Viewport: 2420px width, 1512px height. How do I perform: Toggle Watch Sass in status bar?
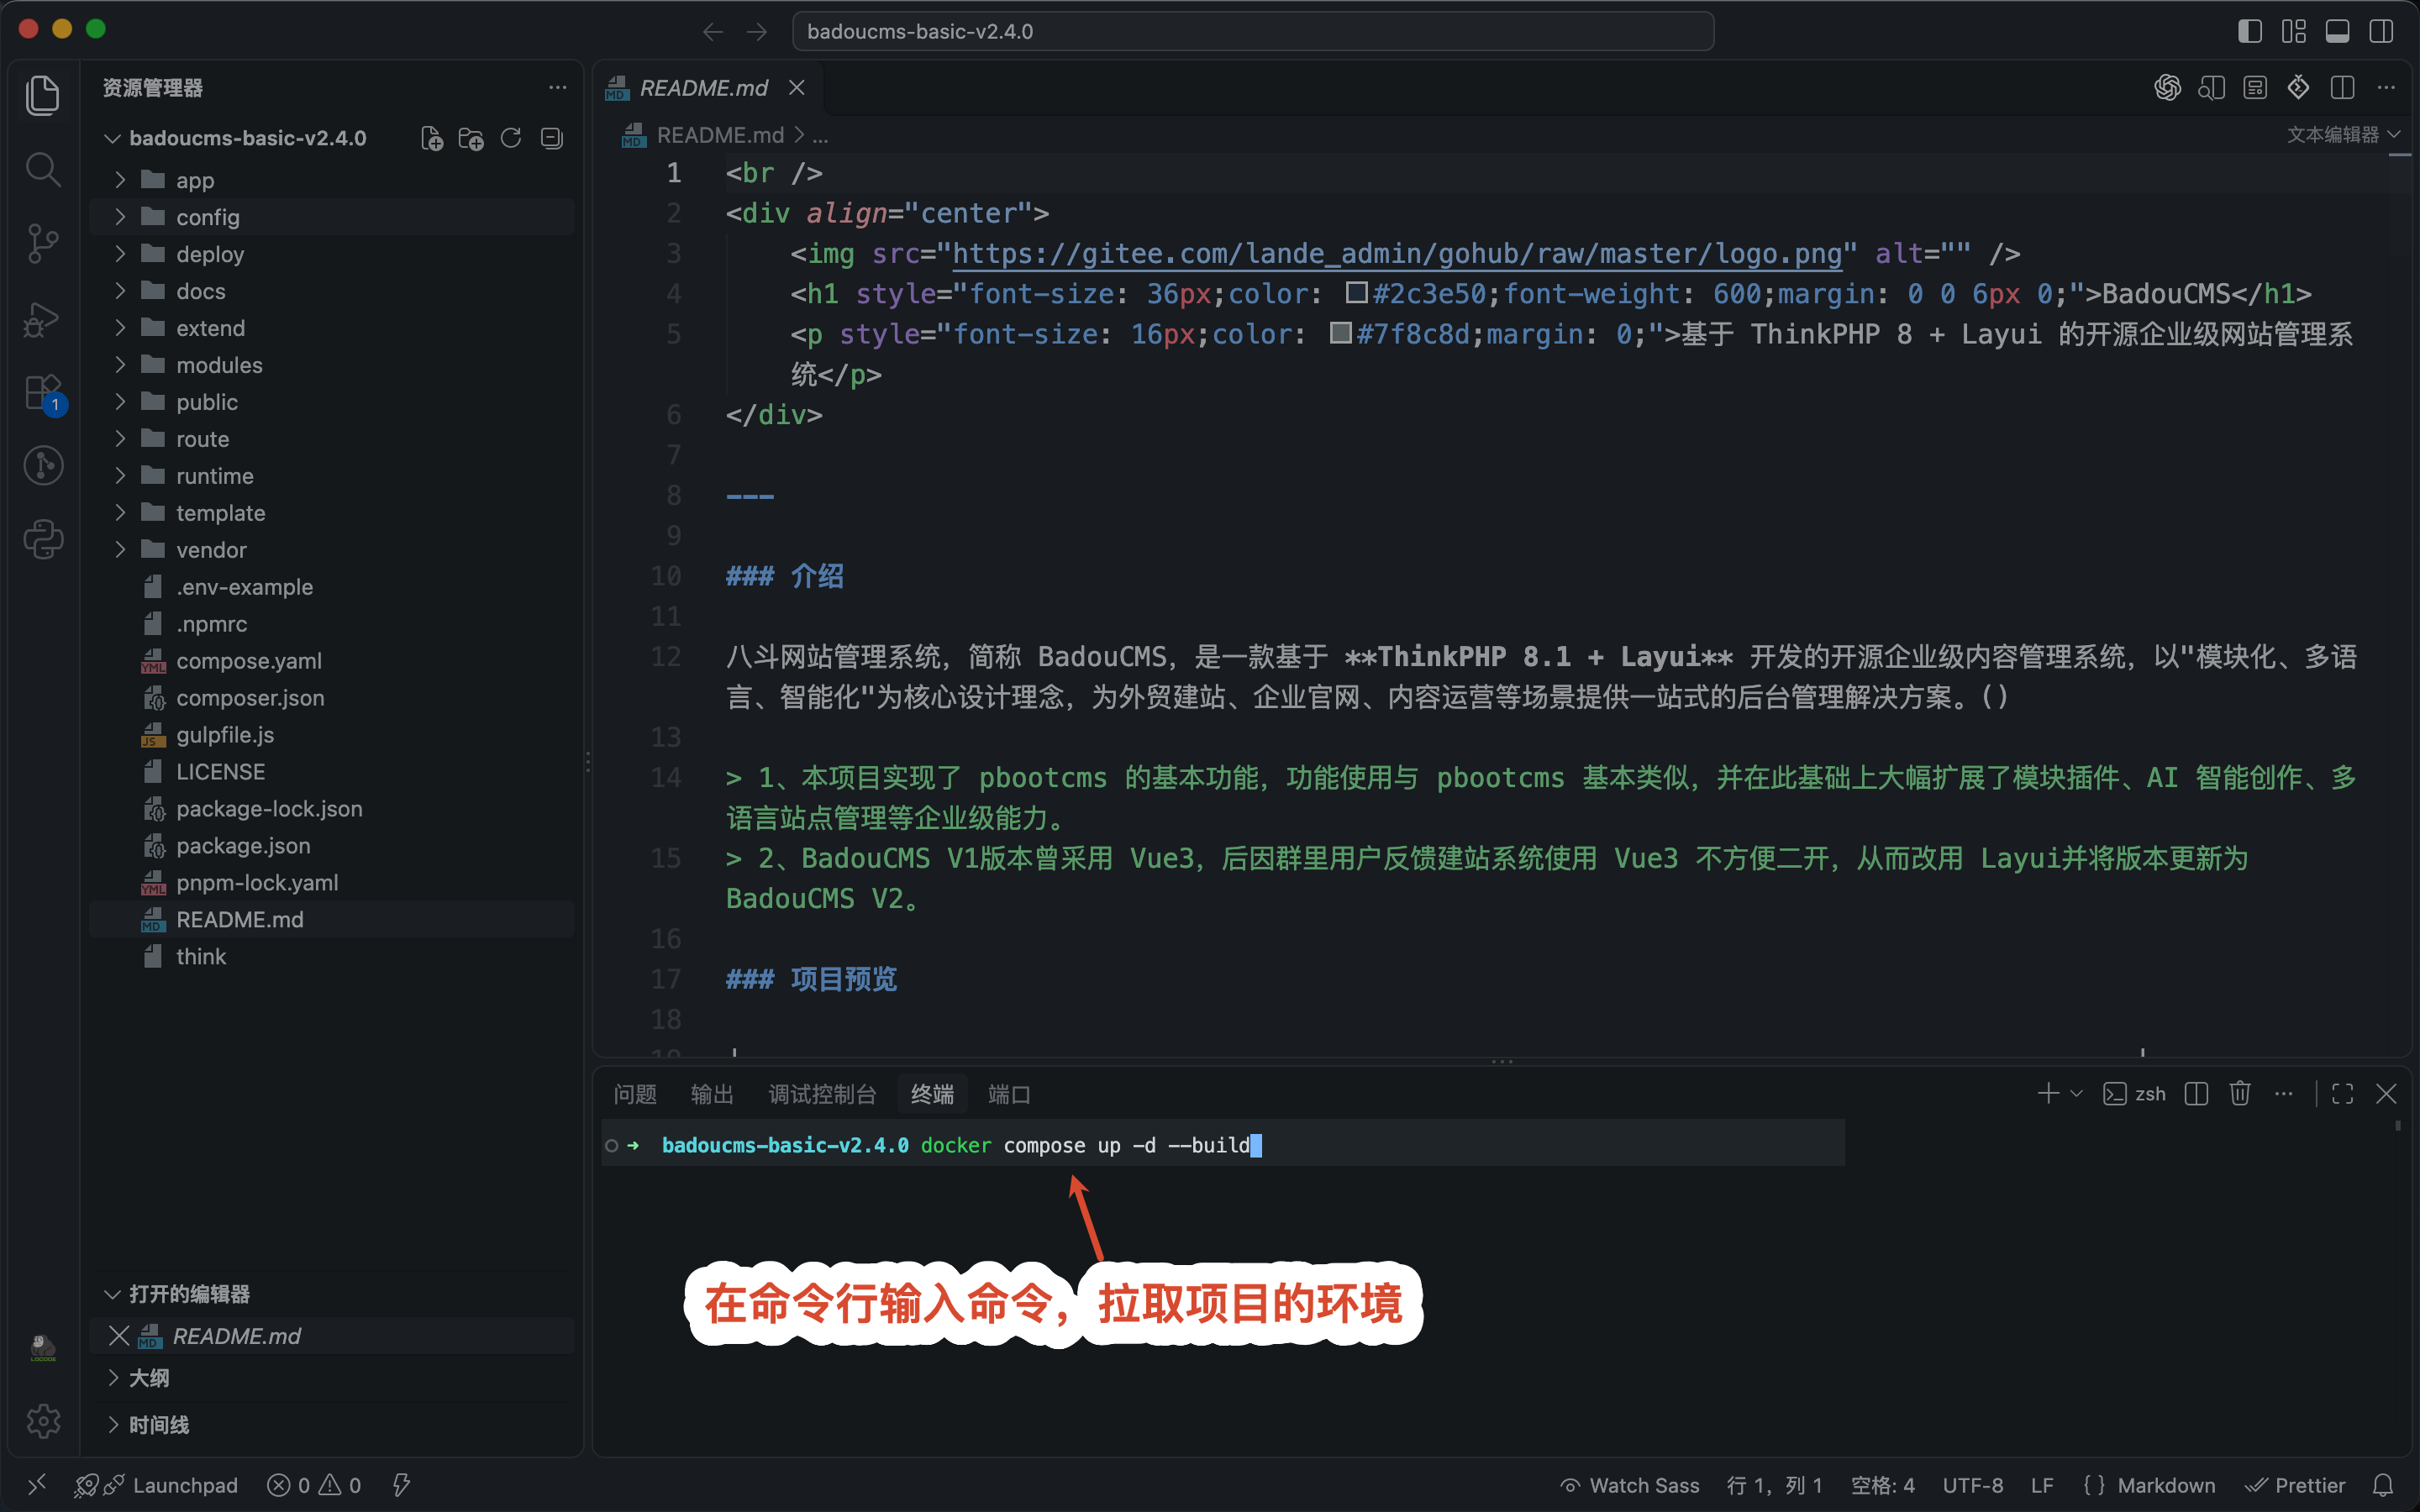[1630, 1485]
